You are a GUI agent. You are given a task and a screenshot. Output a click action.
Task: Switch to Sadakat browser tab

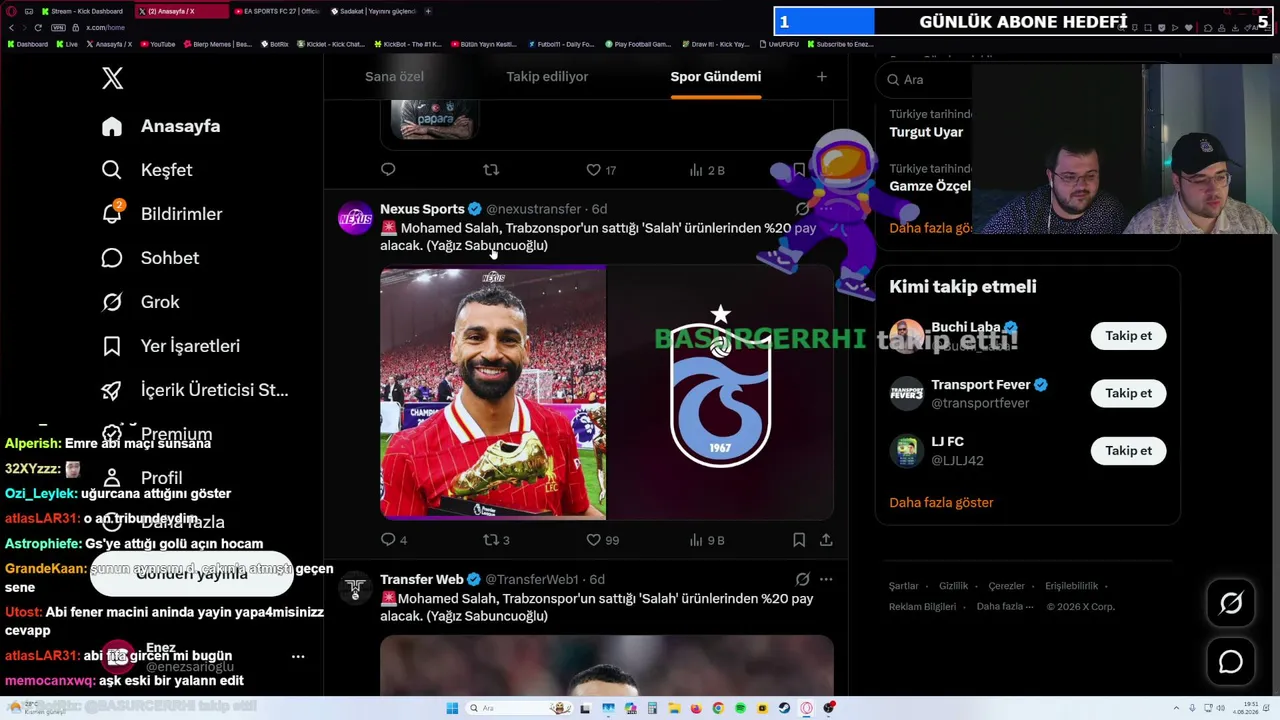point(373,11)
